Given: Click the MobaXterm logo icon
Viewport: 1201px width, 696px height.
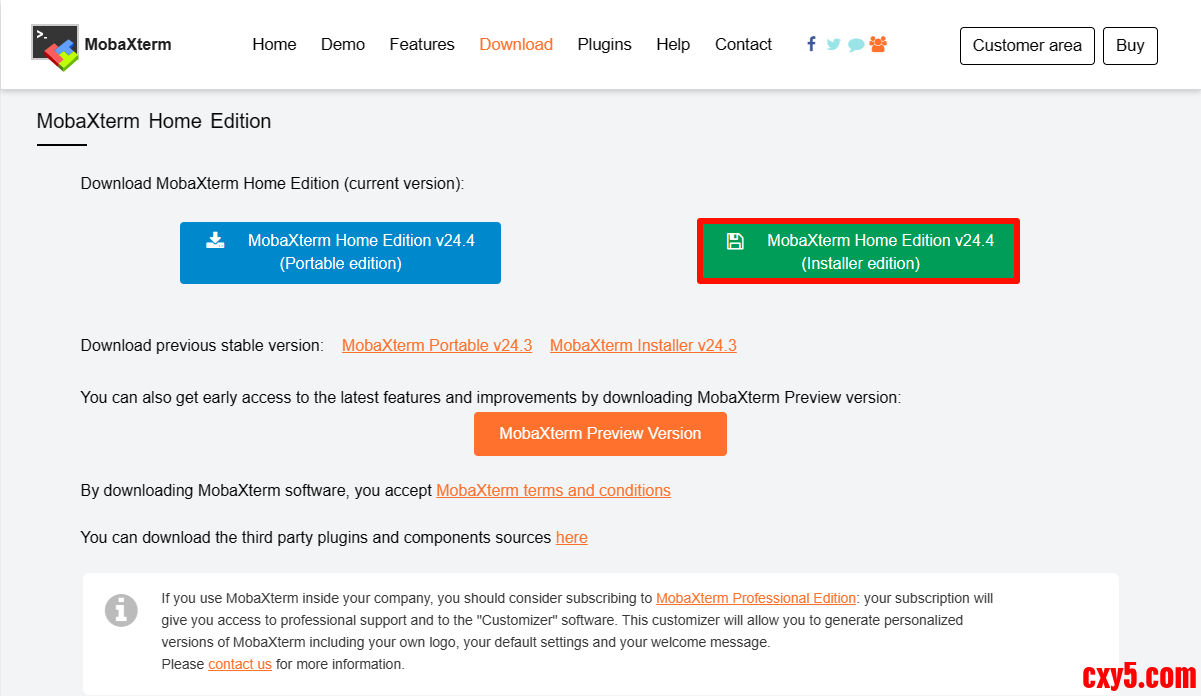Looking at the screenshot, I should [x=55, y=46].
